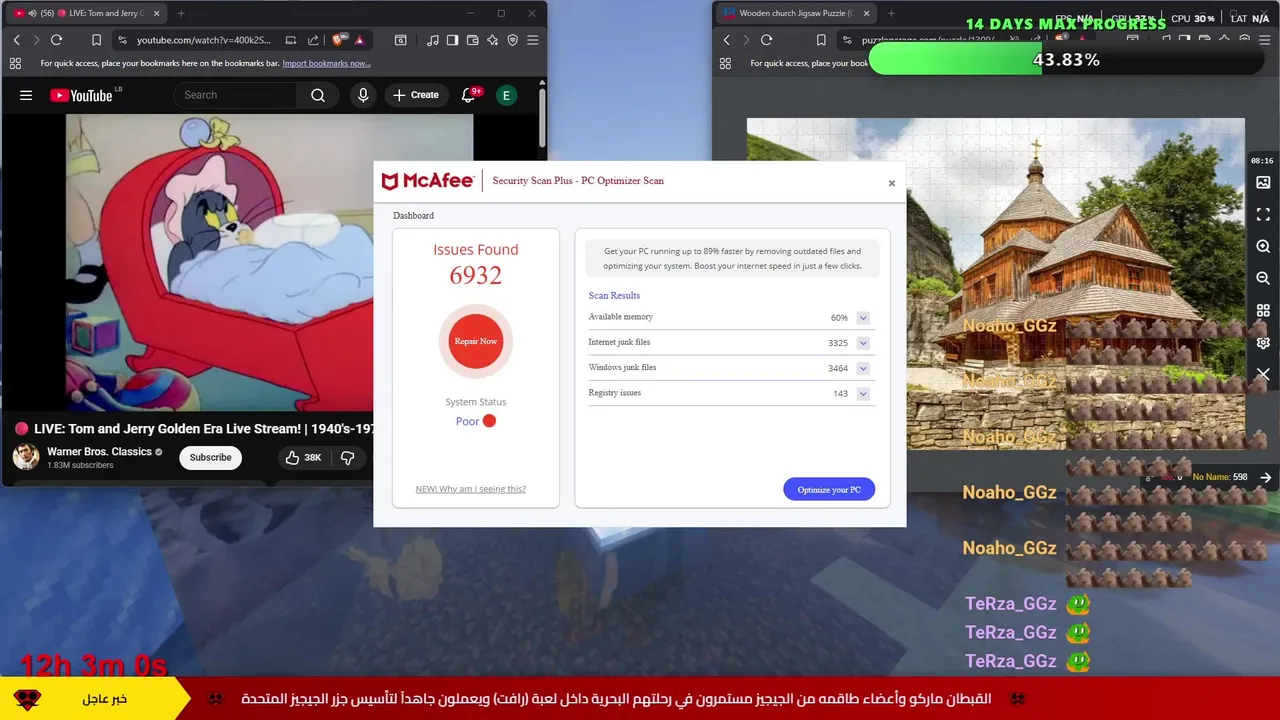Like the Tom and Jerry video
1280x720 pixels.
click(303, 457)
